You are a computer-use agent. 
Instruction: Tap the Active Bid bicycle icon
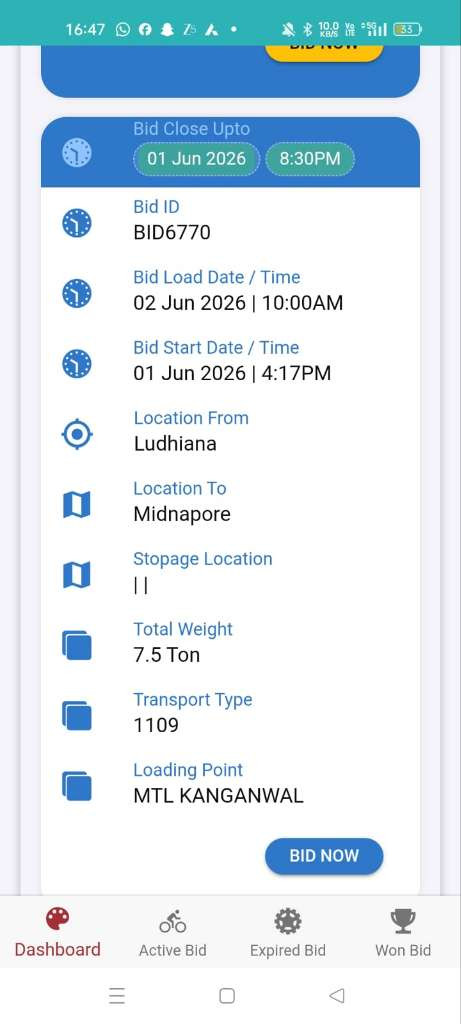point(172,921)
